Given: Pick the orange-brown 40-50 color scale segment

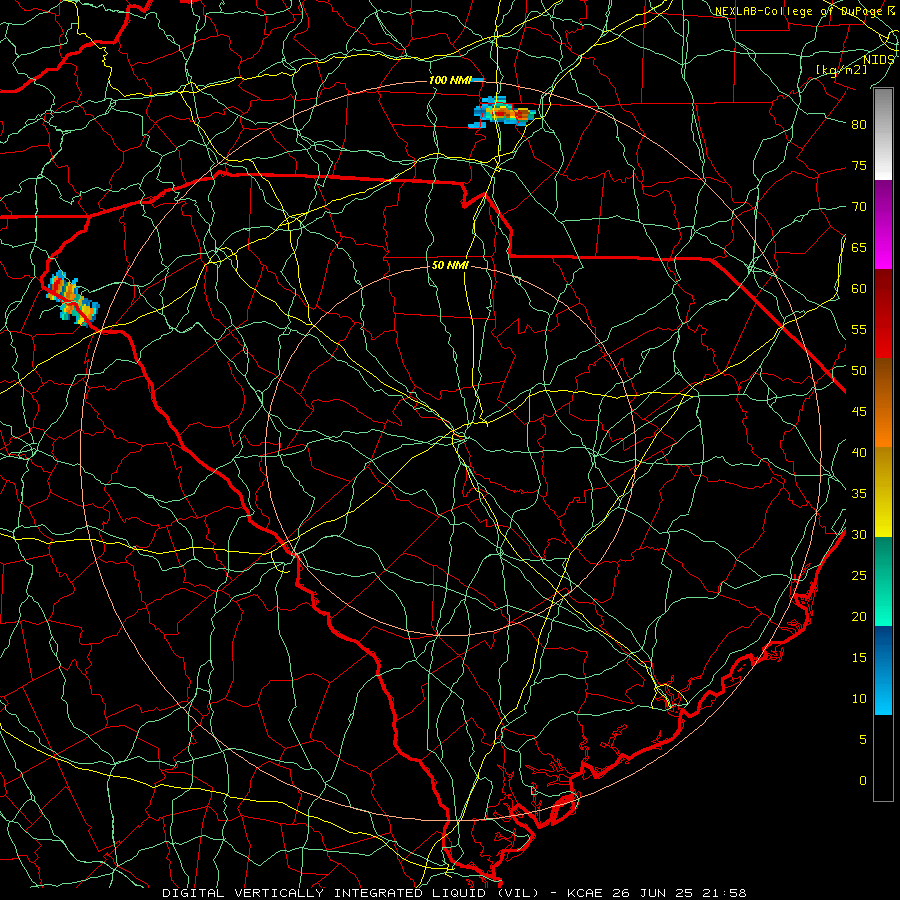Looking at the screenshot, I should 883,403.
